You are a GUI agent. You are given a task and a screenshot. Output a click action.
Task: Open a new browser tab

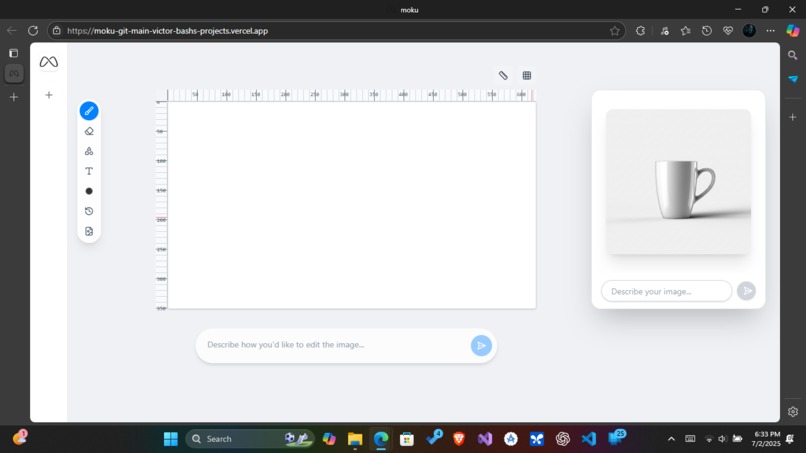(14, 97)
